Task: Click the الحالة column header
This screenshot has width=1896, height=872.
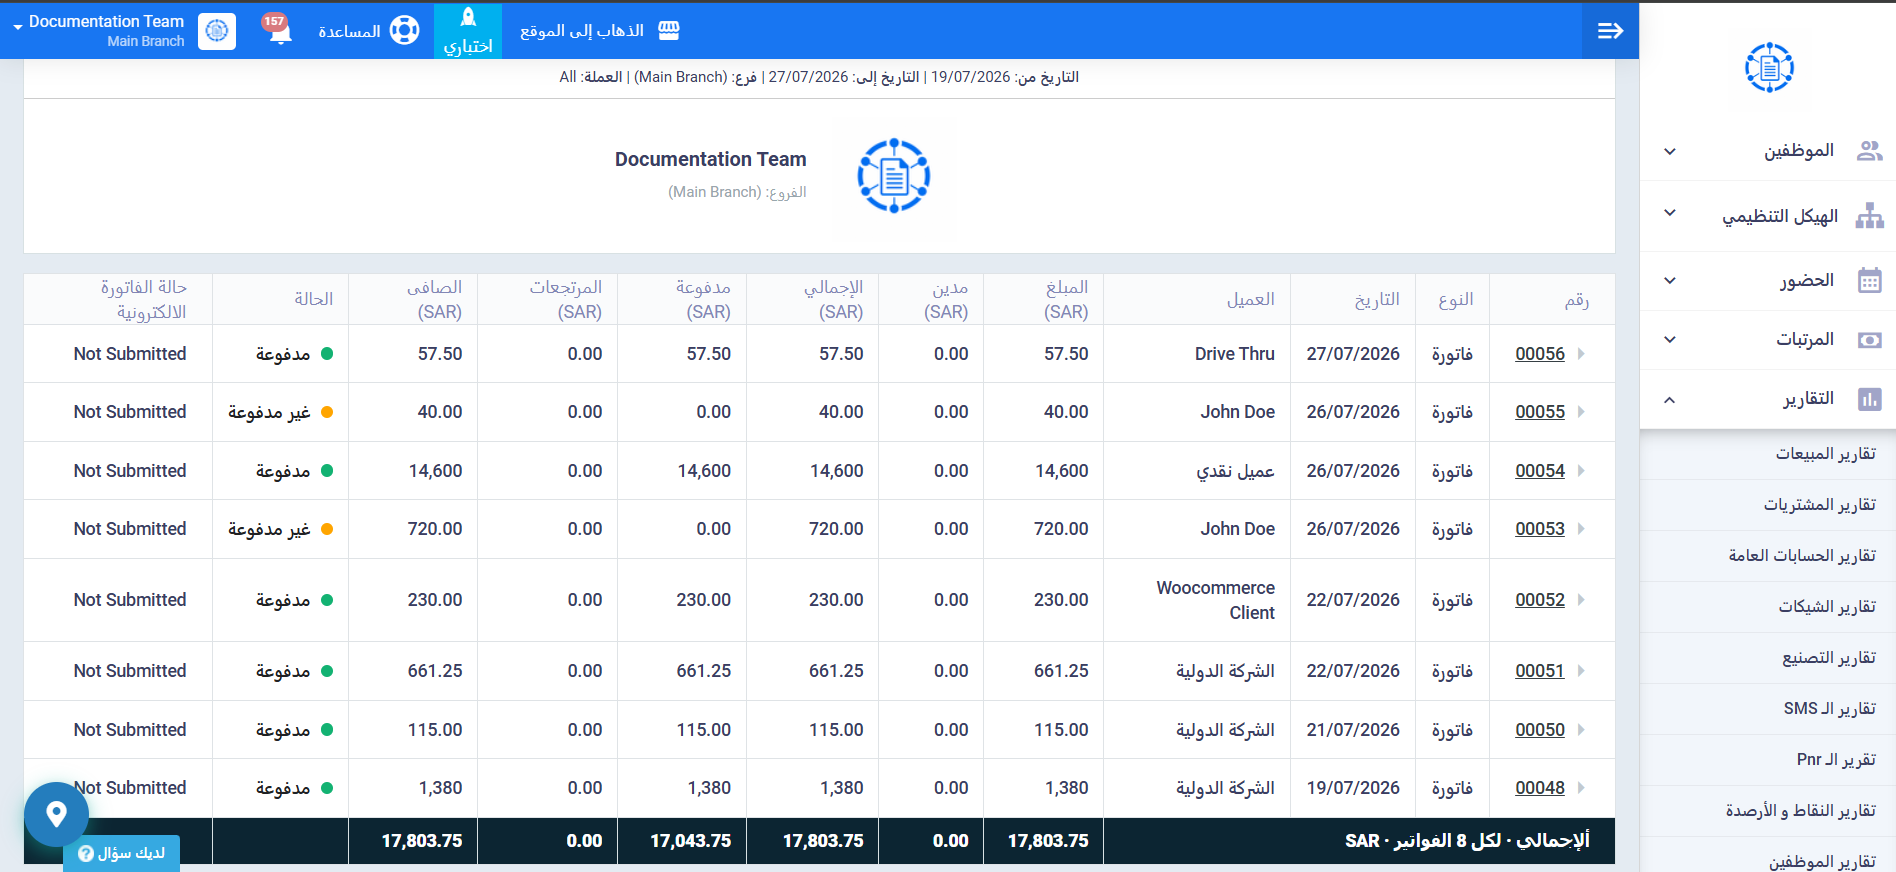Action: tap(313, 299)
